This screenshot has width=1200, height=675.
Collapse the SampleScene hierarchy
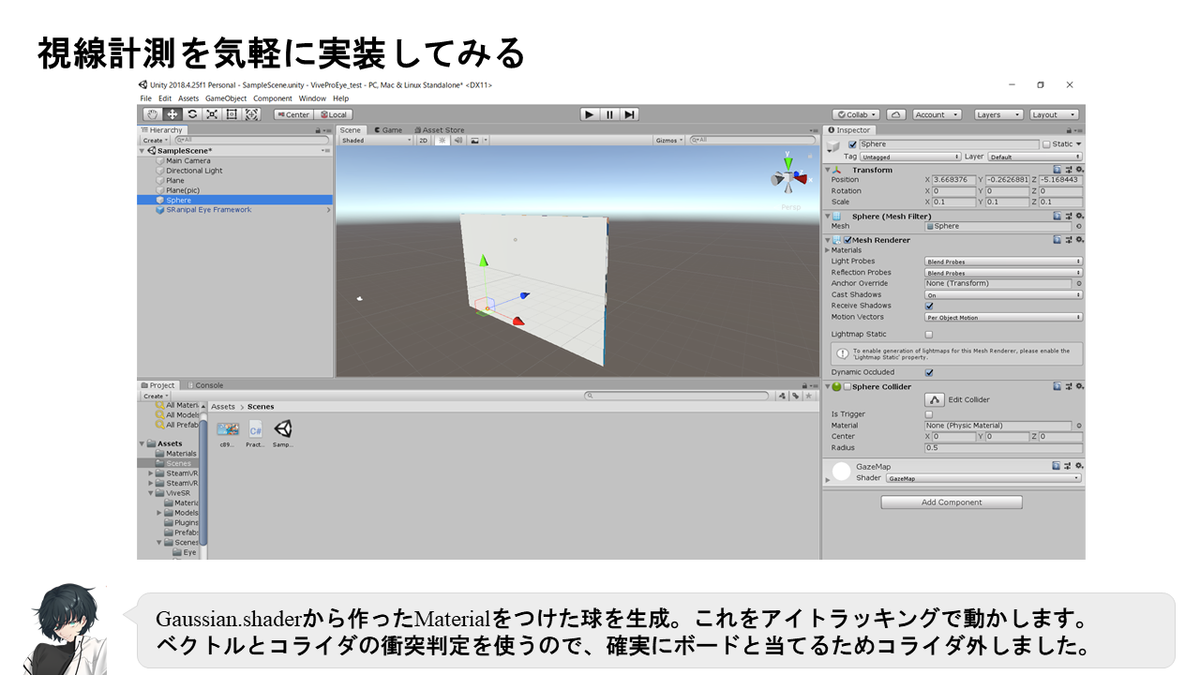click(143, 150)
